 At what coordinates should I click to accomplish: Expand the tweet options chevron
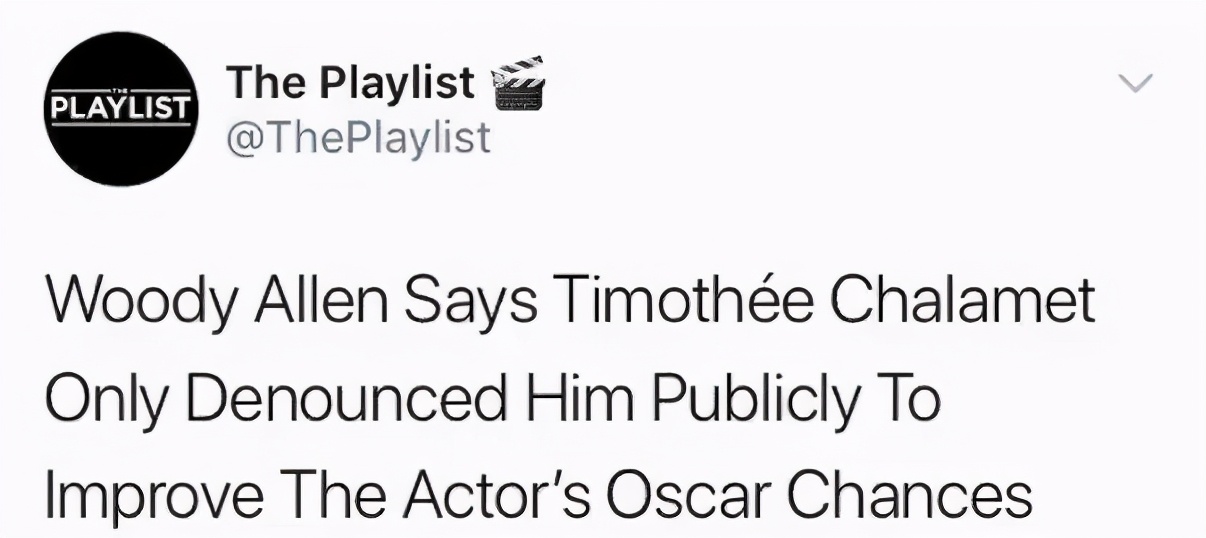tap(1135, 83)
